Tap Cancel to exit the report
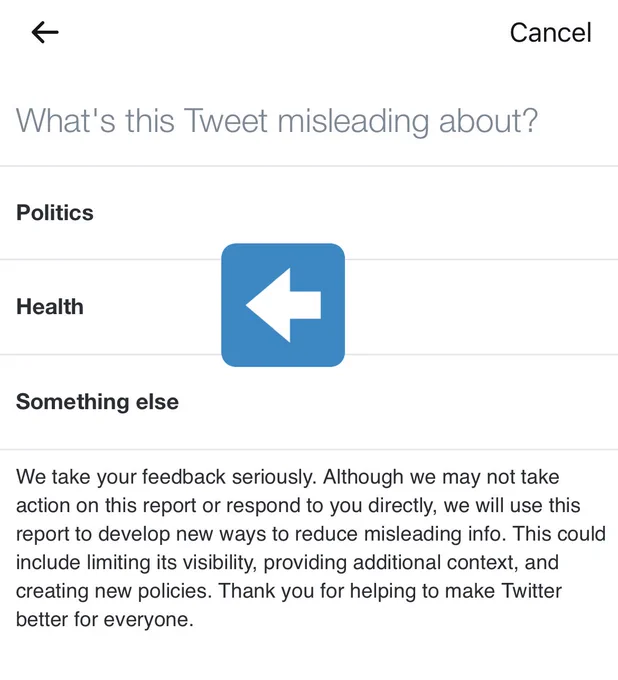This screenshot has height=680, width=618. click(550, 33)
